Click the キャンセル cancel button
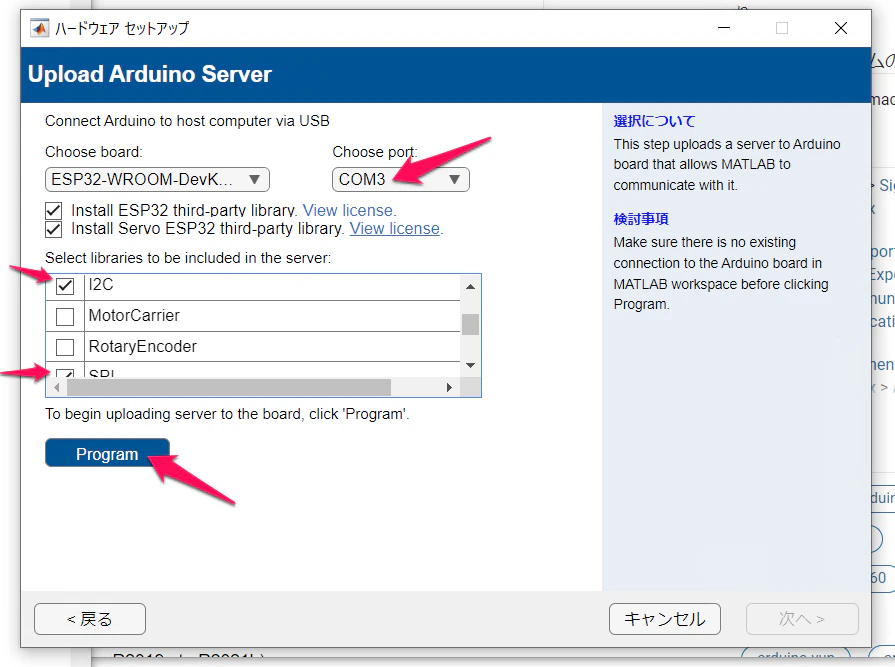The image size is (895, 667). coord(664,619)
